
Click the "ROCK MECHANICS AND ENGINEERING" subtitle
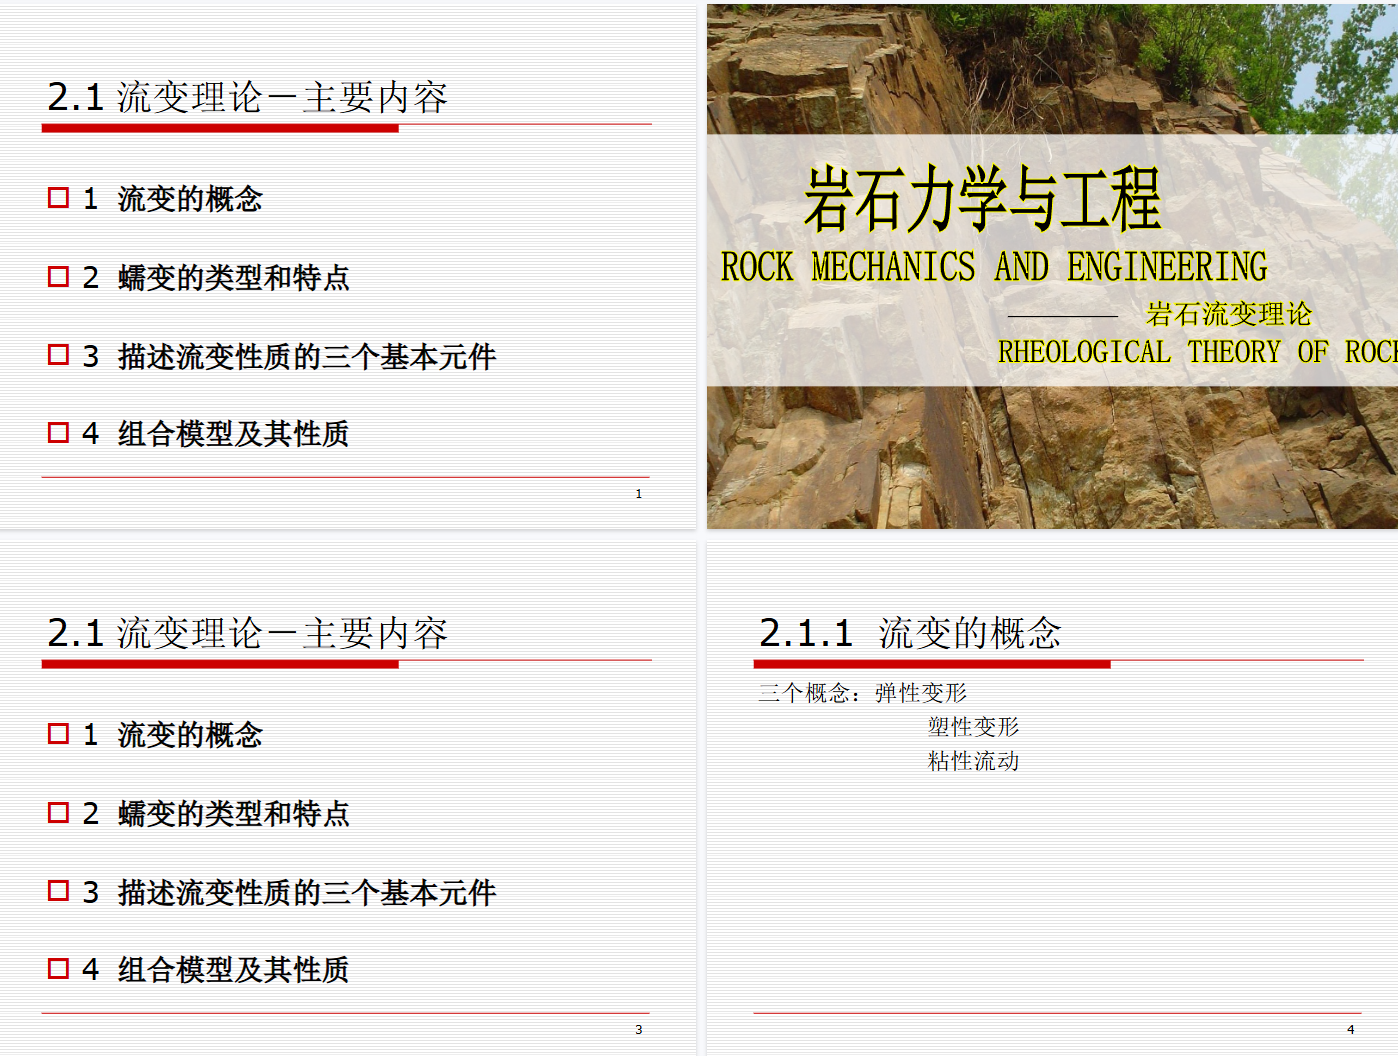994,267
